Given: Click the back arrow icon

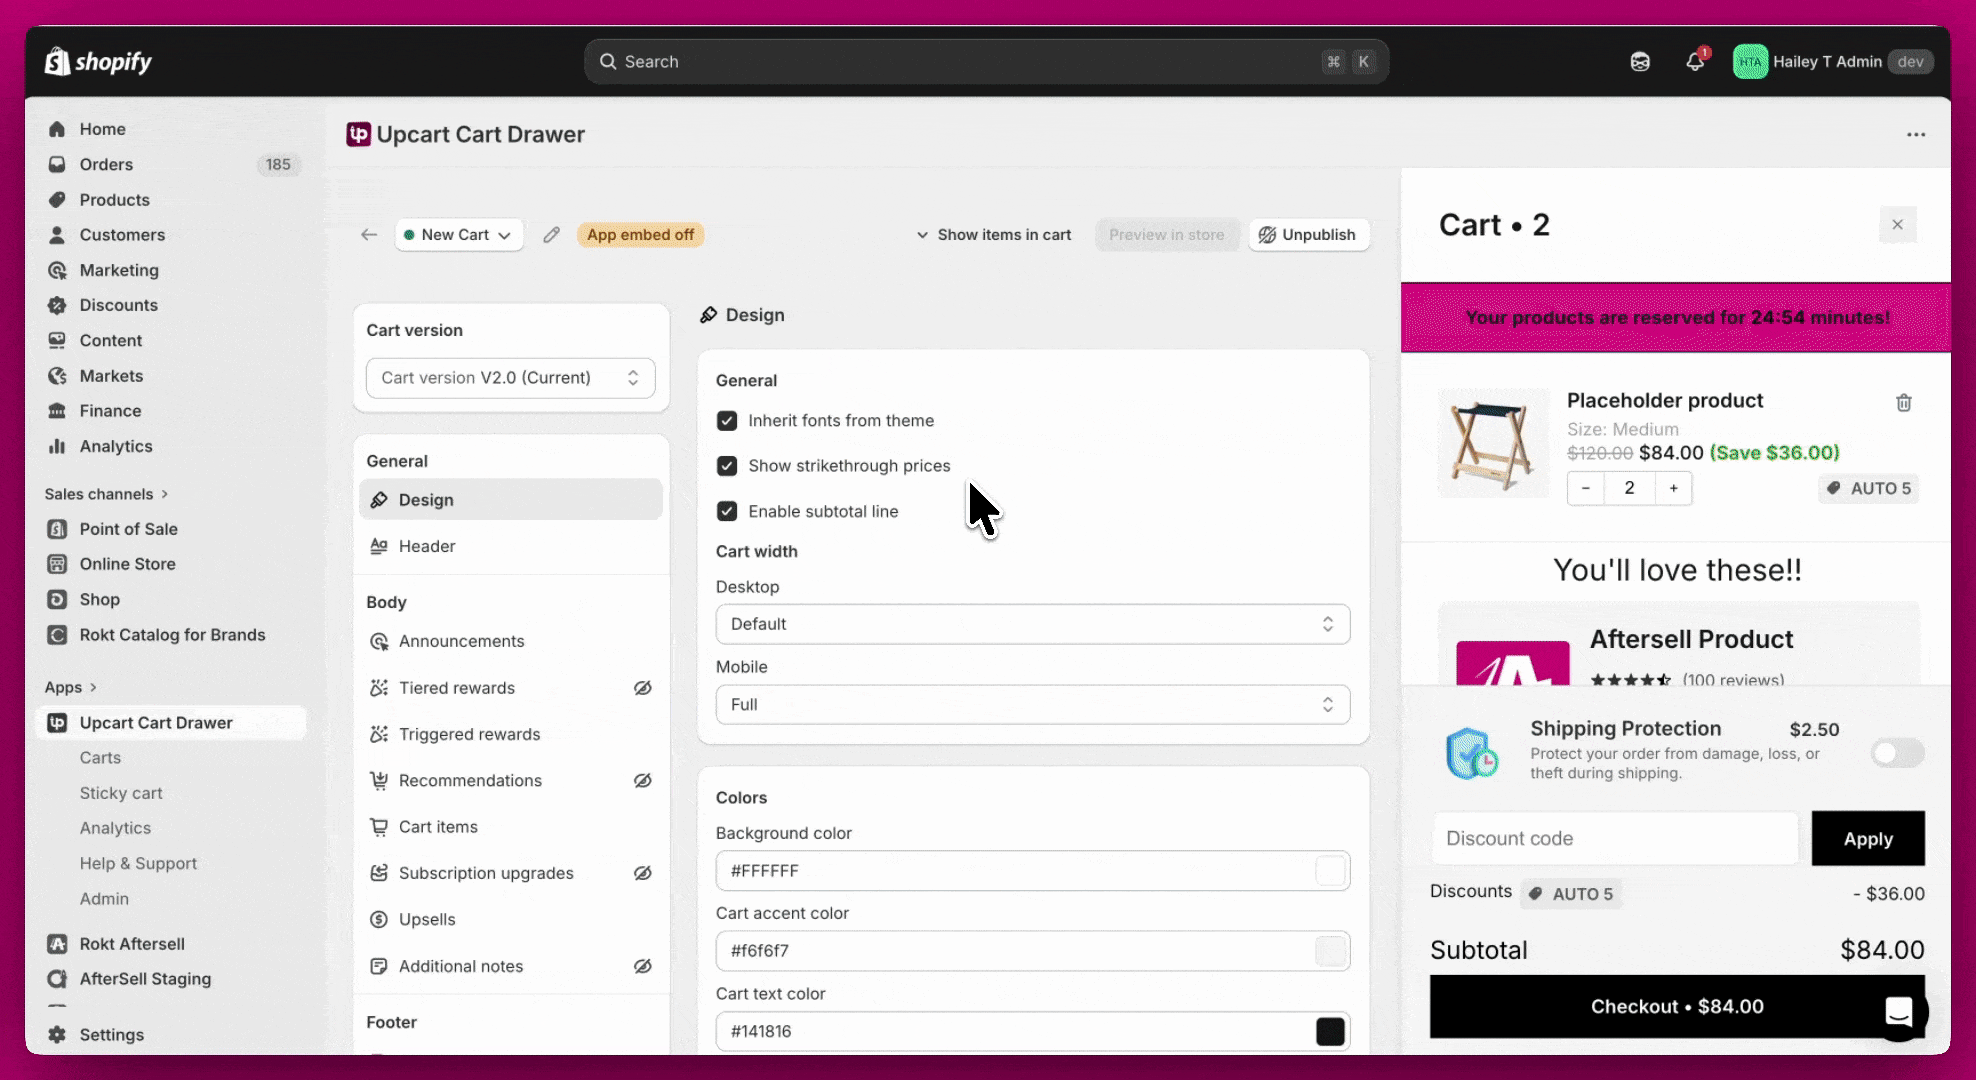Looking at the screenshot, I should (369, 235).
